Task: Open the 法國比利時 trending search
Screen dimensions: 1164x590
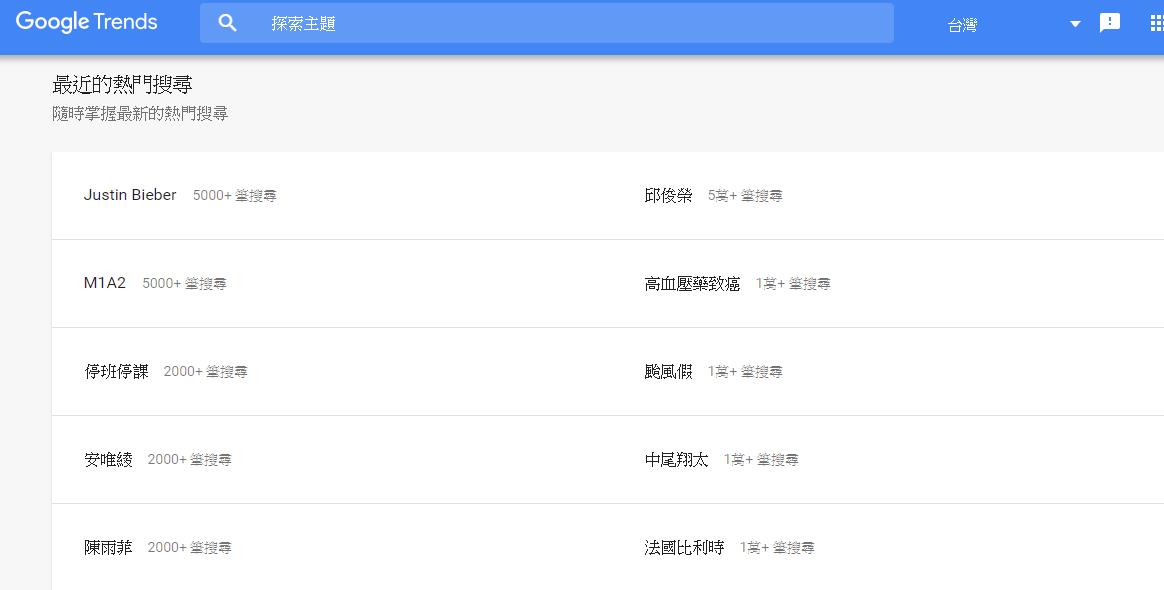Action: tap(684, 548)
